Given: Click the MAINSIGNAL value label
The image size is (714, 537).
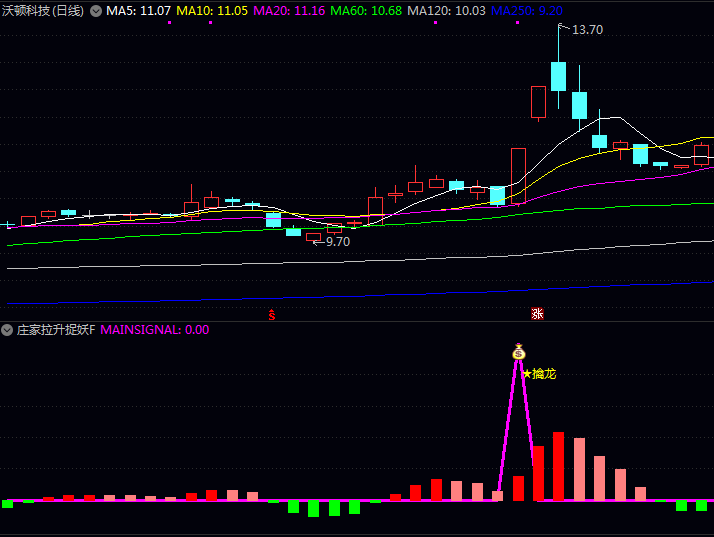Looking at the screenshot, I should [x=155, y=329].
